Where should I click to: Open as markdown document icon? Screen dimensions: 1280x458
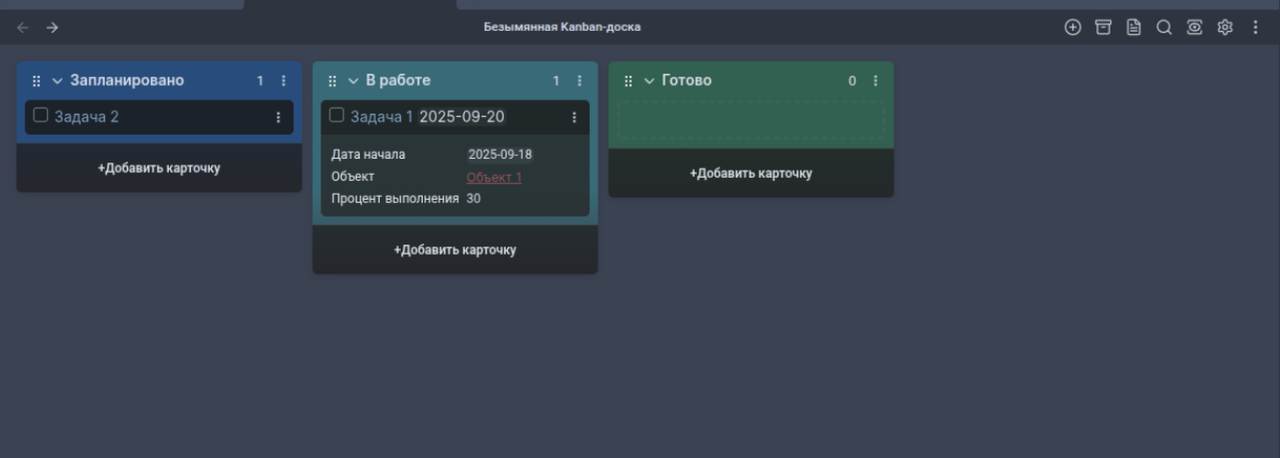pos(1134,28)
